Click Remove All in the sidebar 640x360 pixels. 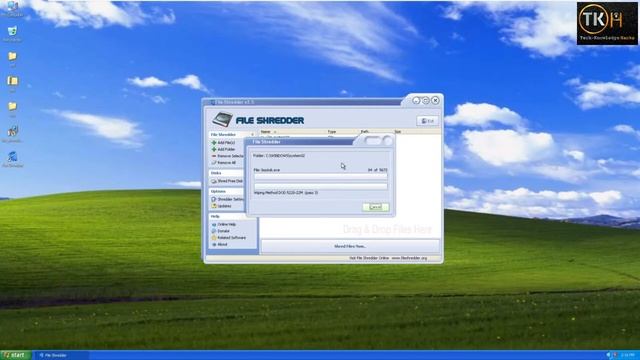coord(224,162)
